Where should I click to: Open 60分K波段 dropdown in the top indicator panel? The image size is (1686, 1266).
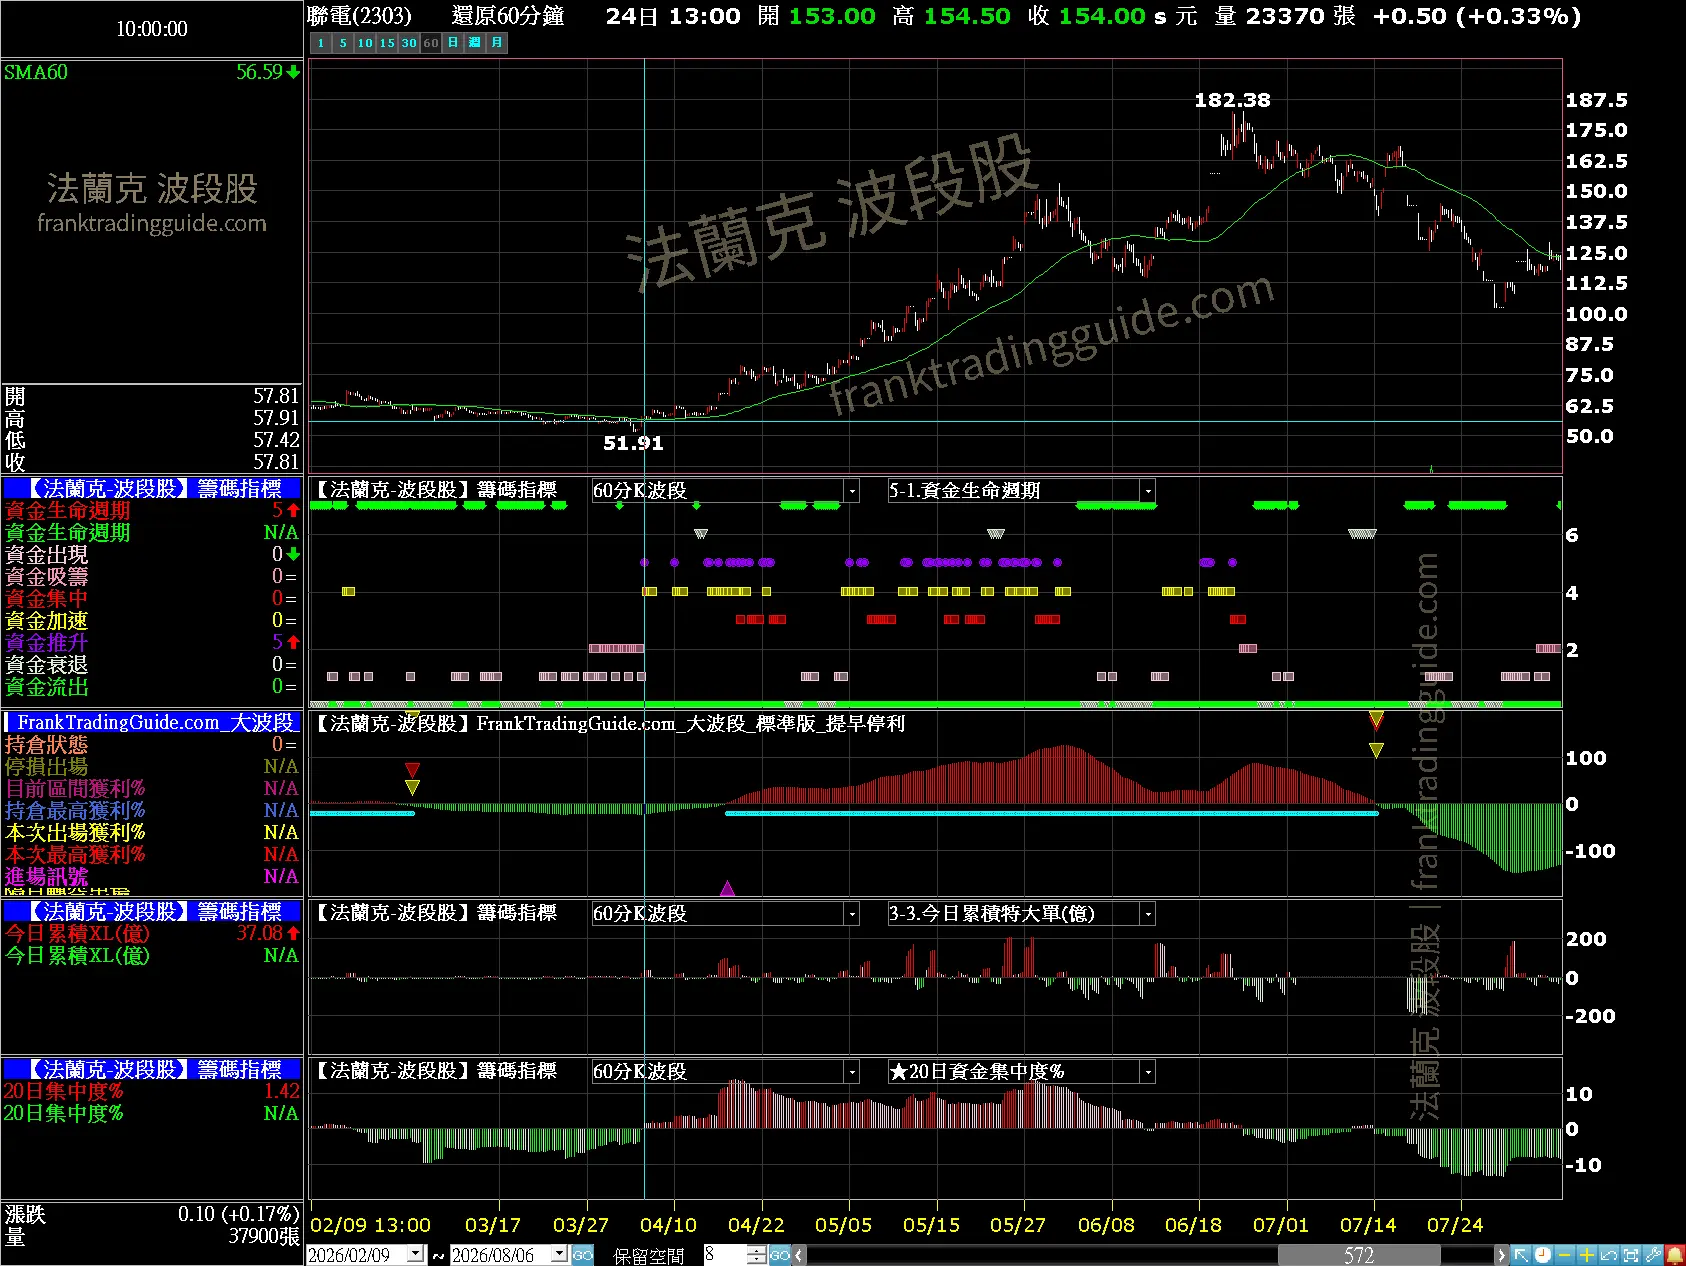click(x=852, y=491)
